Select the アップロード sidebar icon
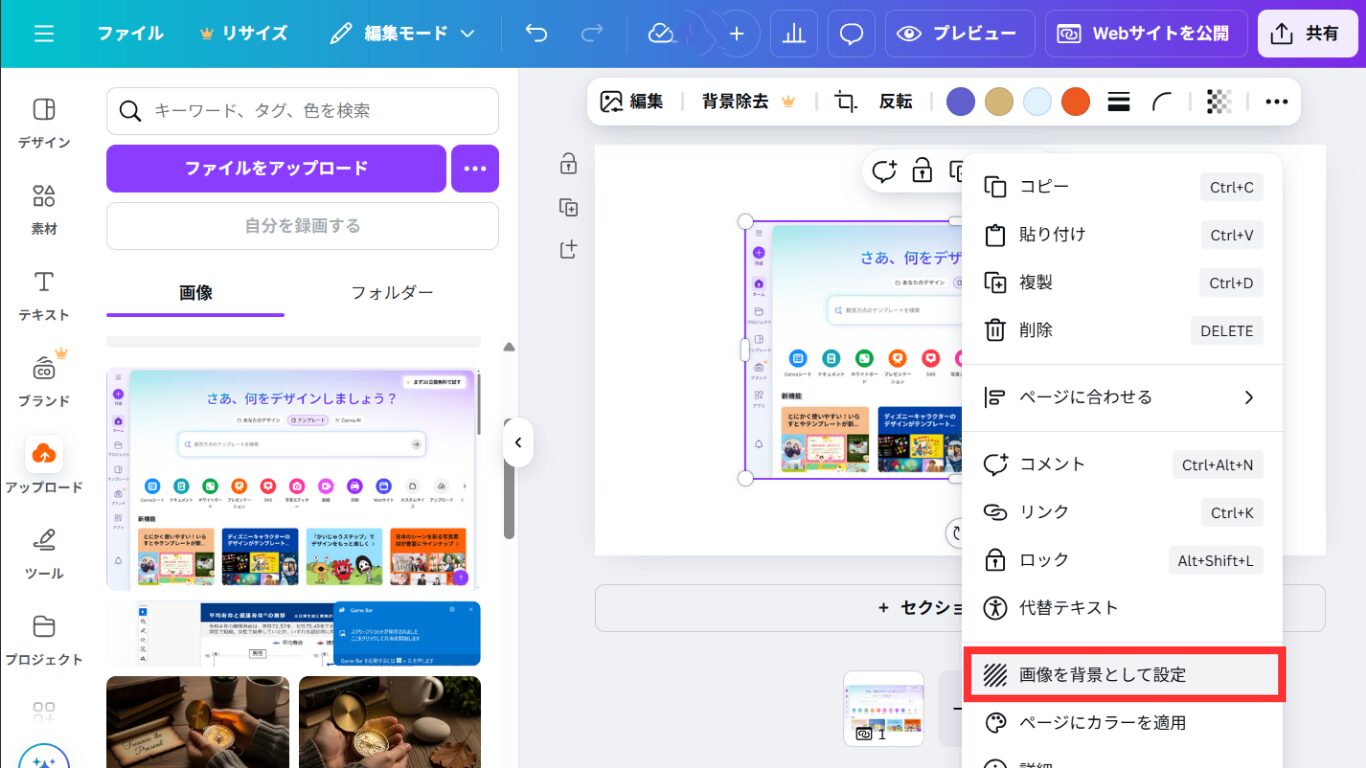This screenshot has width=1366, height=768. (x=44, y=466)
